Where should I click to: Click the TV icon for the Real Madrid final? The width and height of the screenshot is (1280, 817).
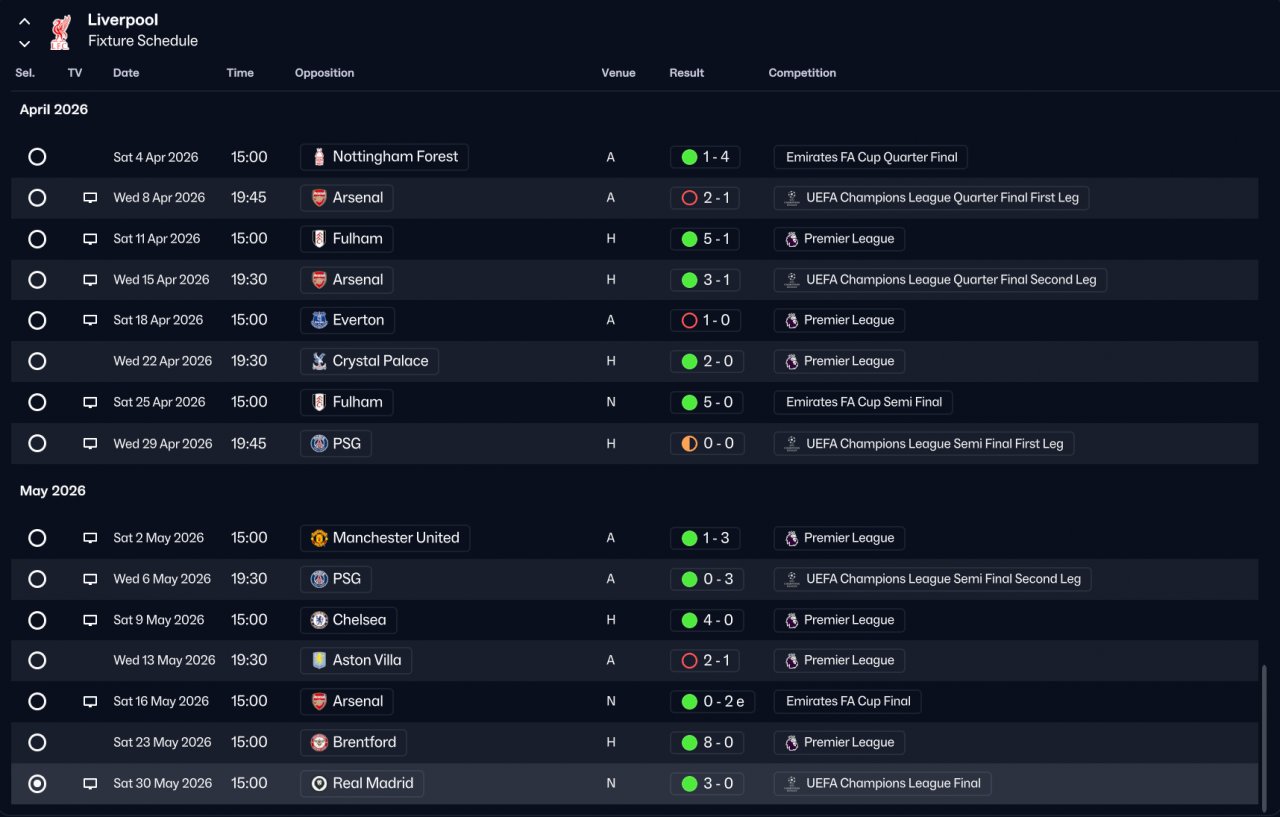[x=90, y=783]
